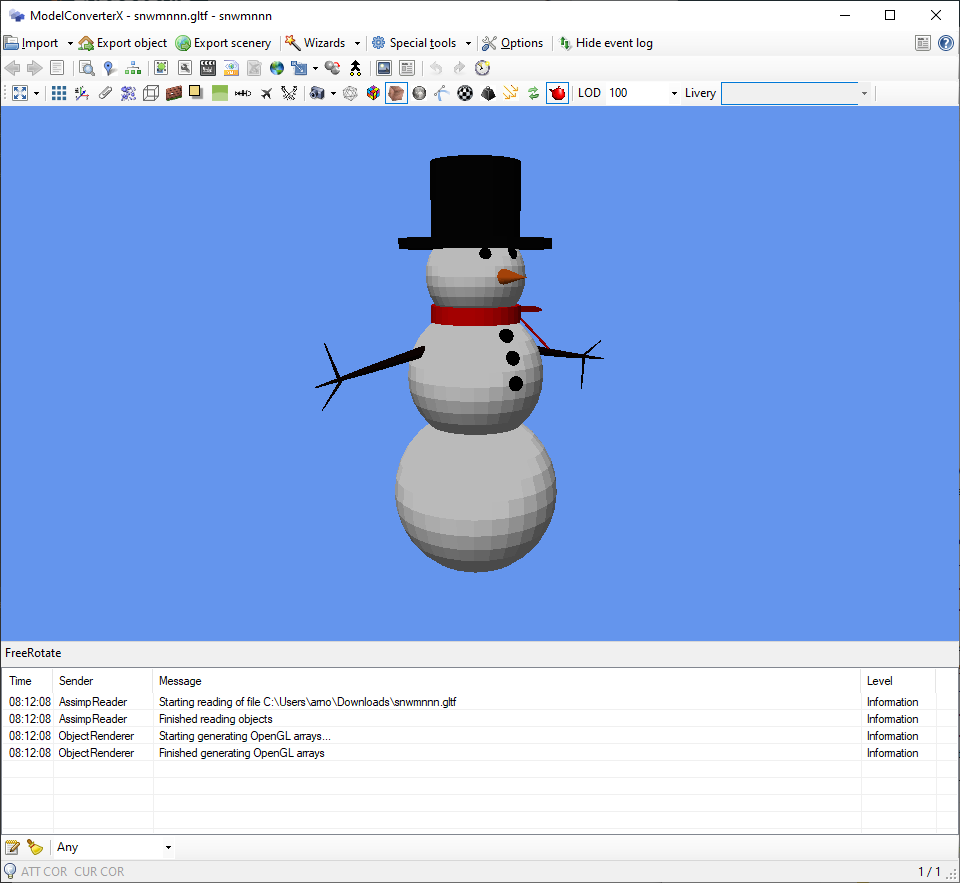Expand the Special tools dropdown arrow
The image size is (960, 883).
pyautogui.click(x=468, y=43)
